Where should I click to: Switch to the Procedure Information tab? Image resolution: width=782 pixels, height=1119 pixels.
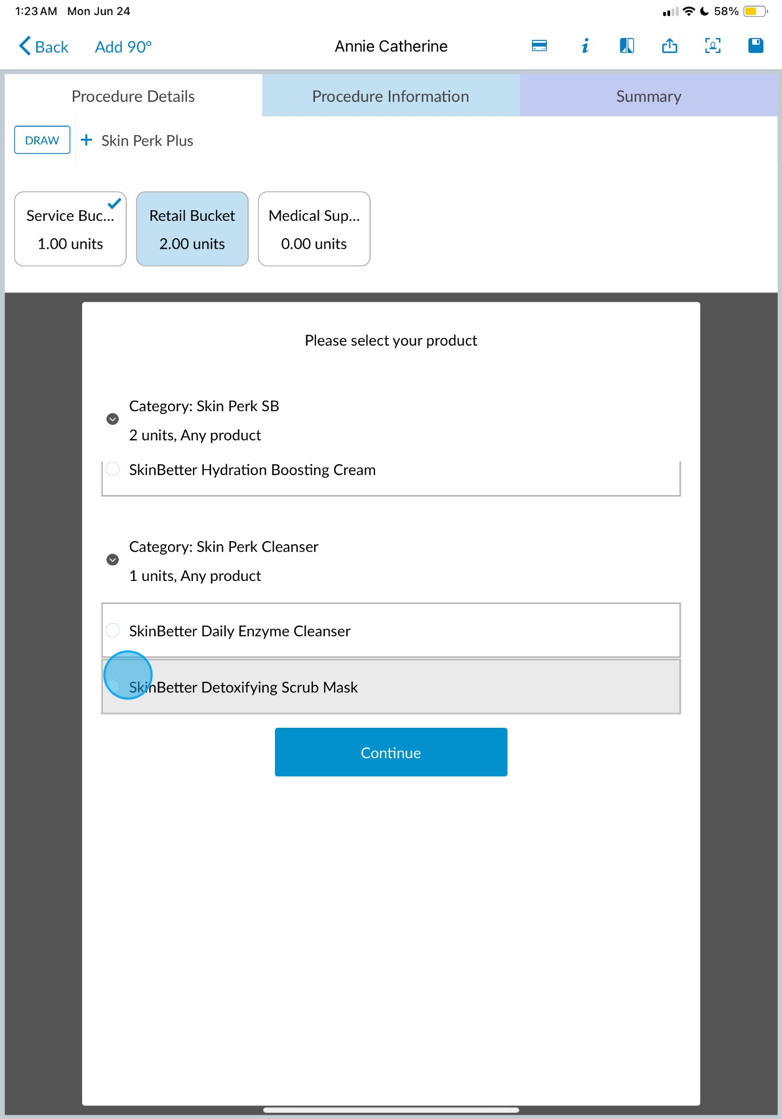coord(390,96)
